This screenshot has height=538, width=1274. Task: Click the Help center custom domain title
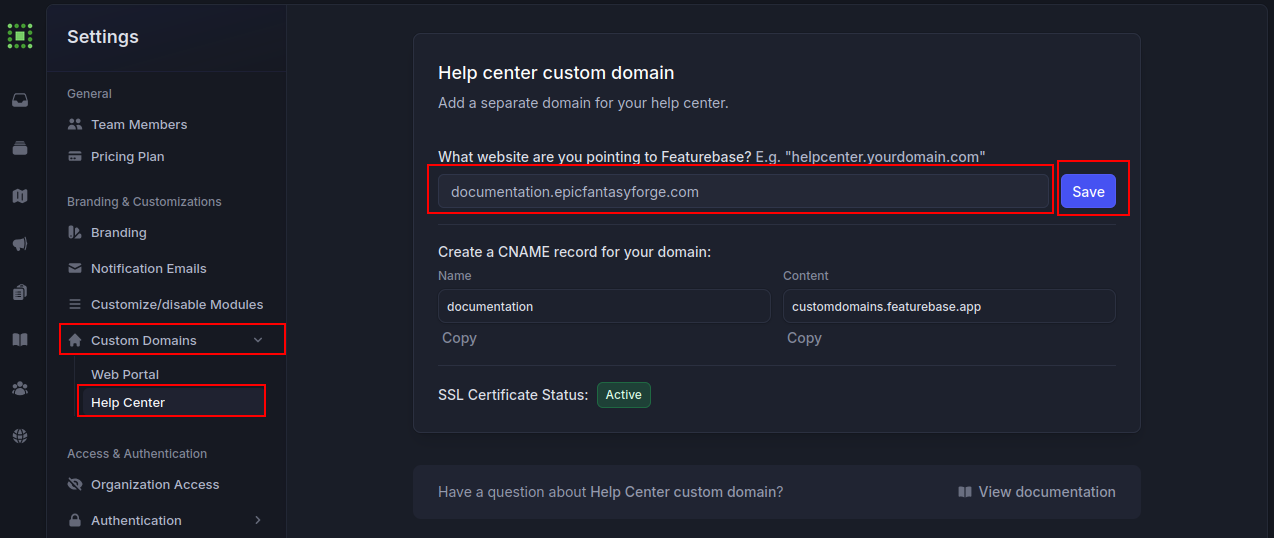(556, 73)
